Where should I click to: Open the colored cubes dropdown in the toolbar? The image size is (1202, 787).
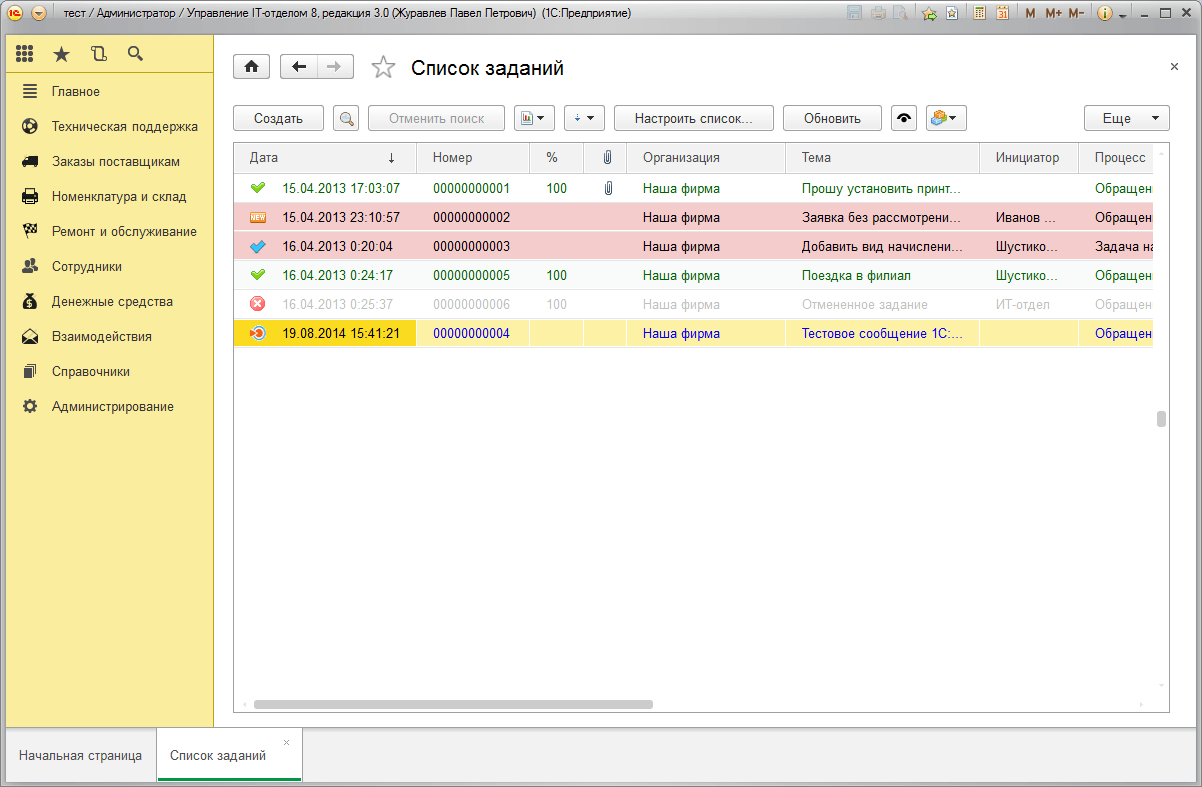946,118
